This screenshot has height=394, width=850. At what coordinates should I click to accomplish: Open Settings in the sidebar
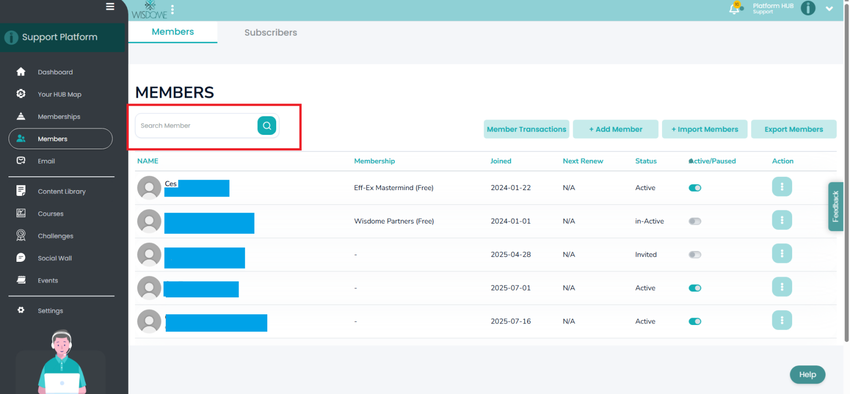[50, 311]
